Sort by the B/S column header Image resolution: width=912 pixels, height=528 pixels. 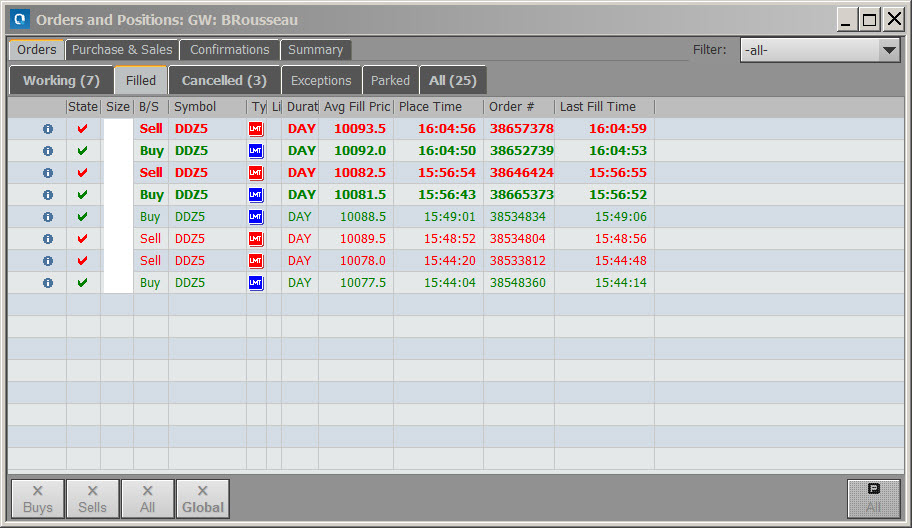click(151, 107)
